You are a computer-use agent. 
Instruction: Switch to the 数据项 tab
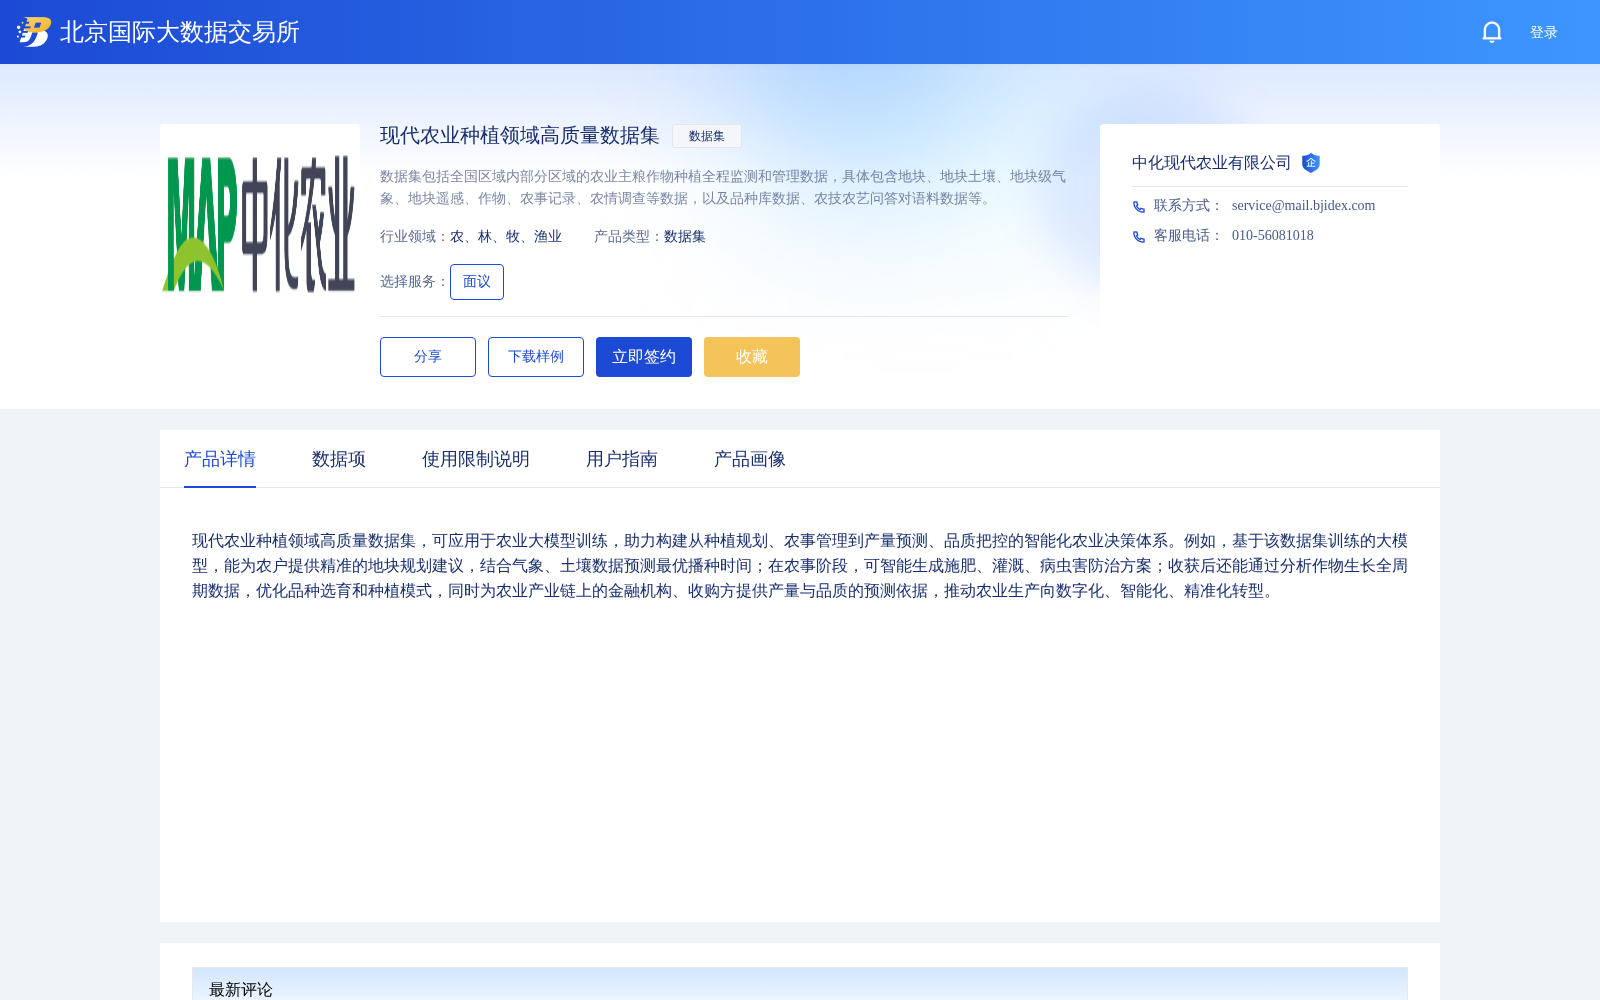pos(339,459)
